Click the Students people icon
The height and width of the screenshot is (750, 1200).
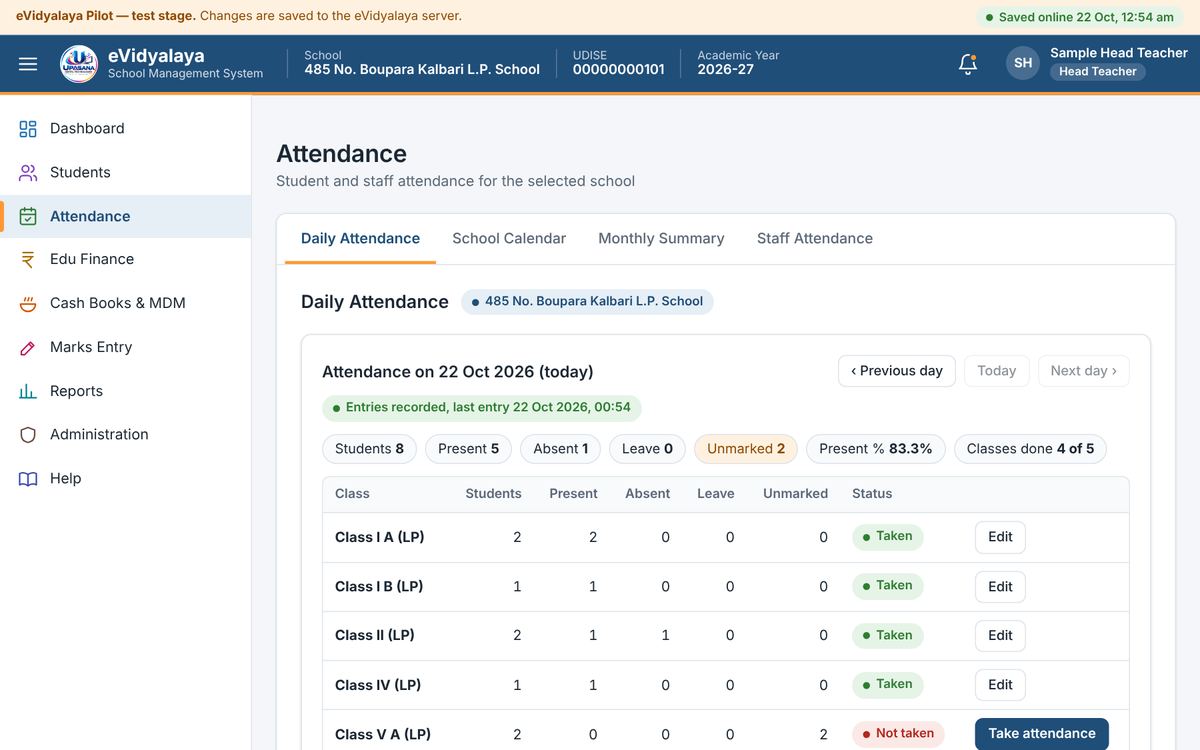pyautogui.click(x=28, y=172)
